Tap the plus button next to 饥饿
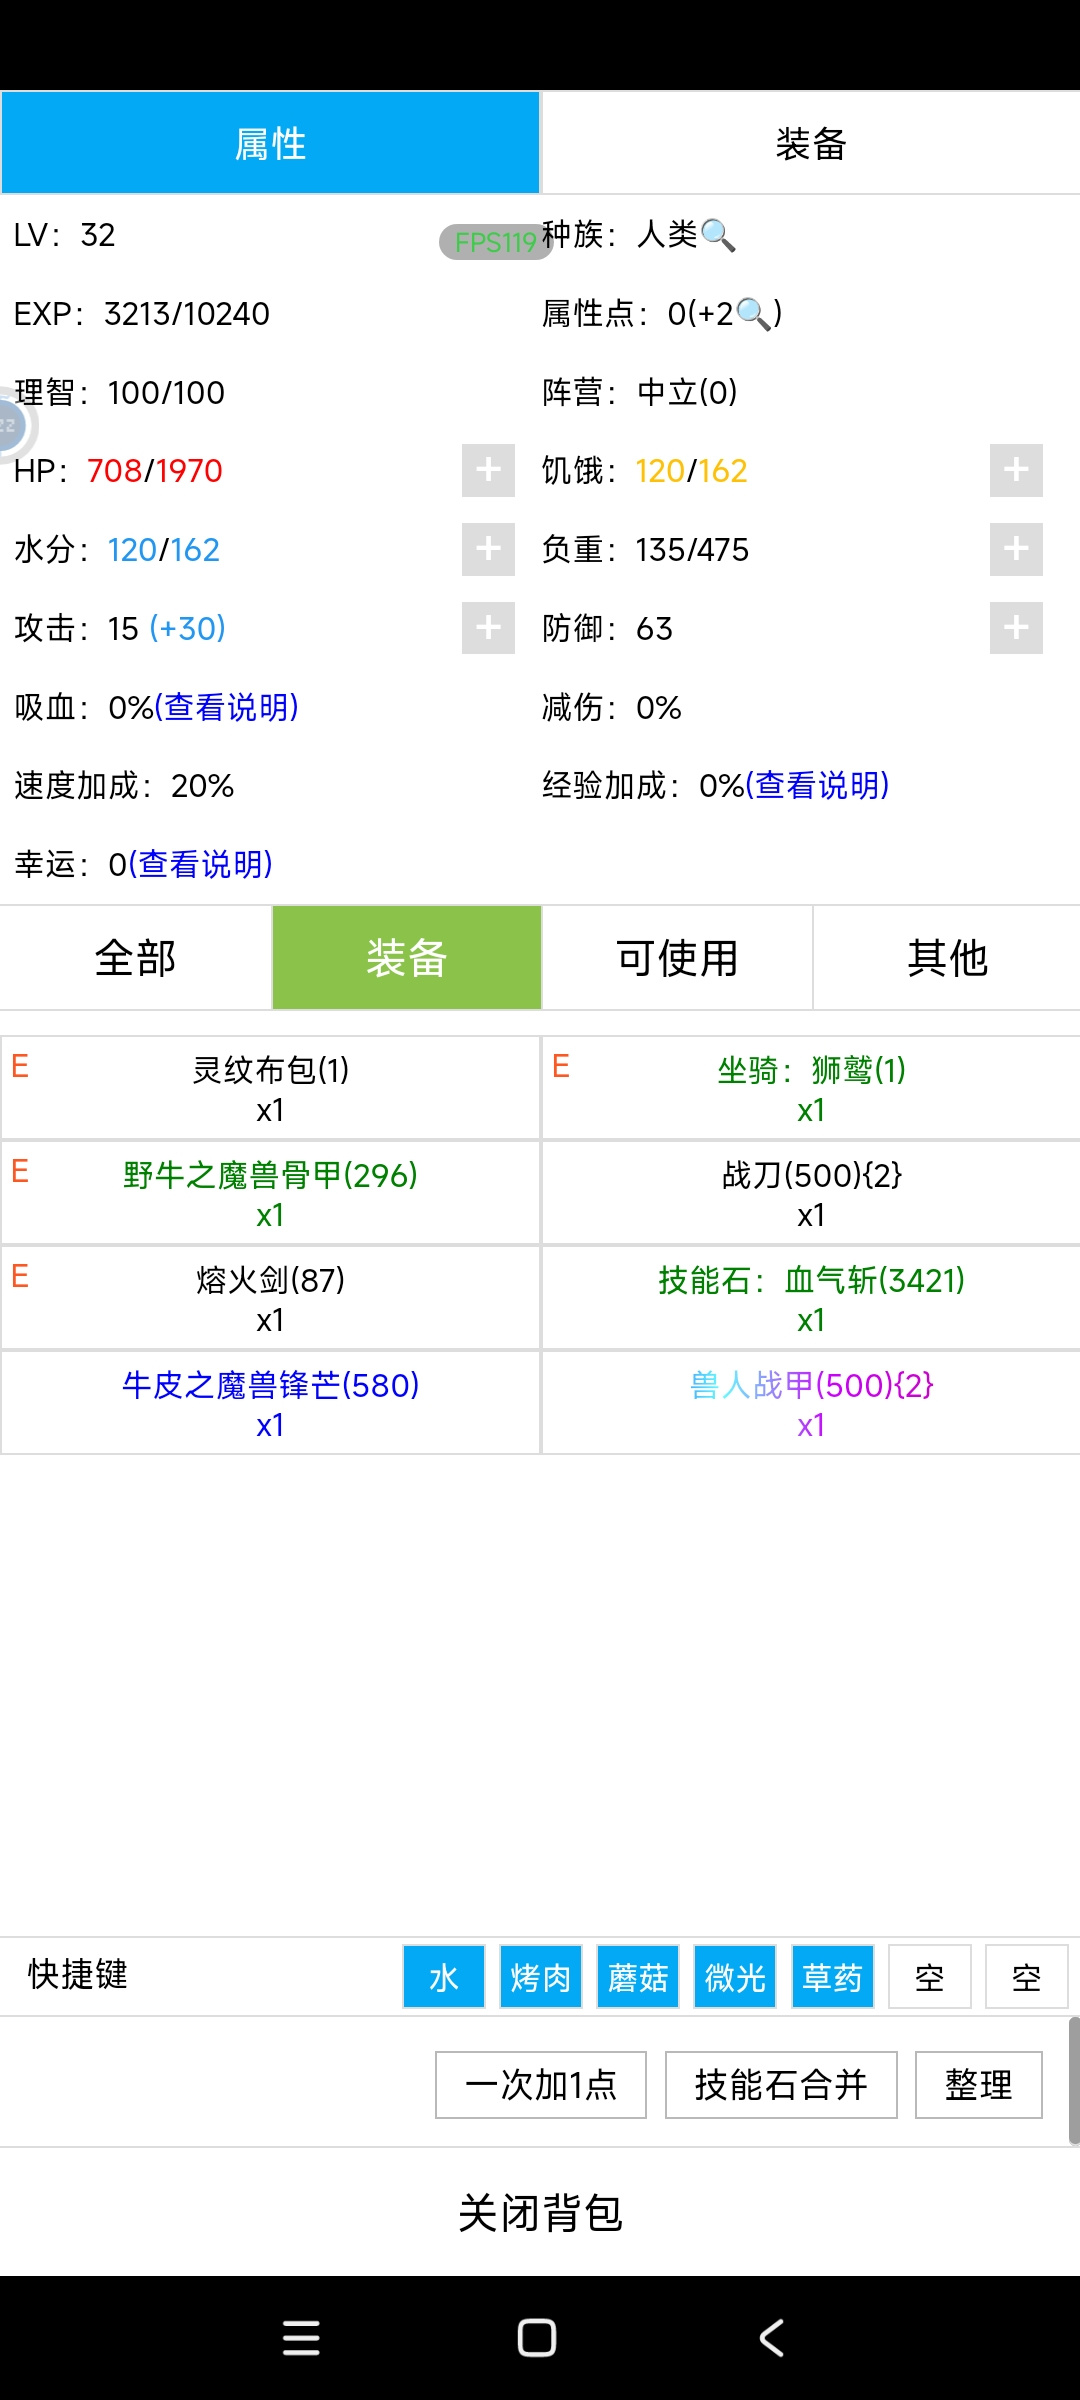Image resolution: width=1080 pixels, height=2400 pixels. [1016, 470]
